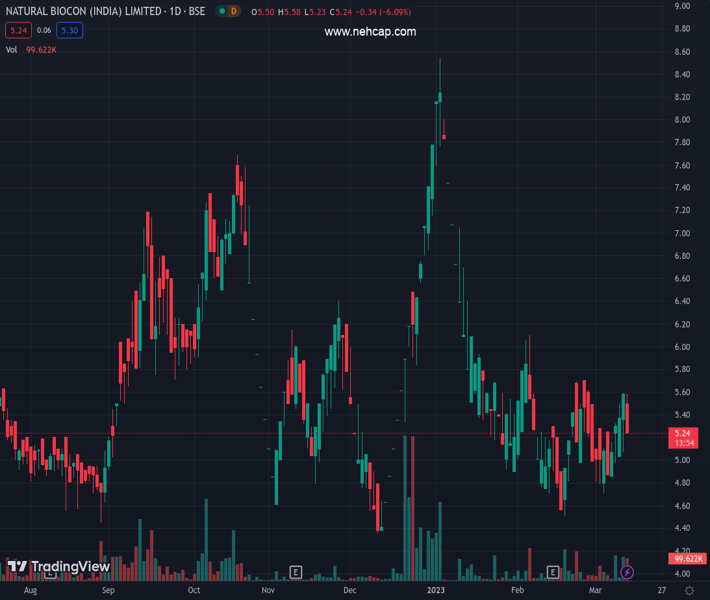Click the TradingView logo
The width and height of the screenshot is (710, 600).
tap(58, 567)
